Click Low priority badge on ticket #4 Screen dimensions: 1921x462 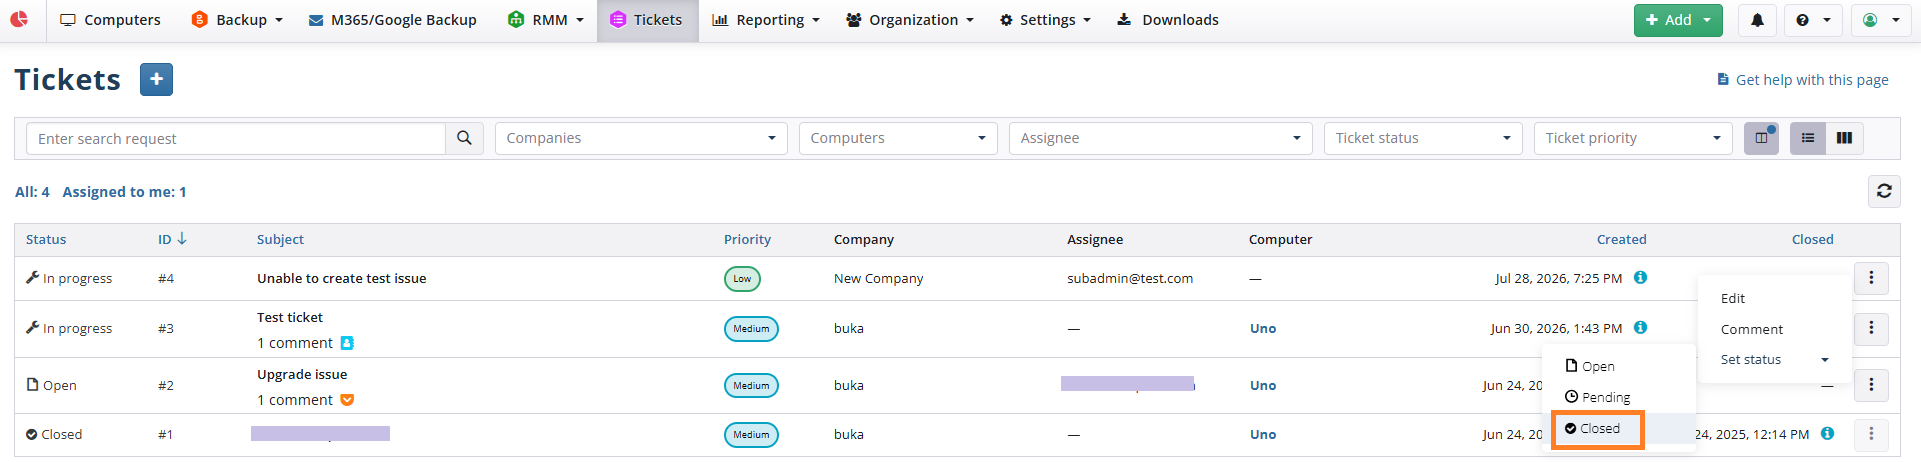coord(742,279)
